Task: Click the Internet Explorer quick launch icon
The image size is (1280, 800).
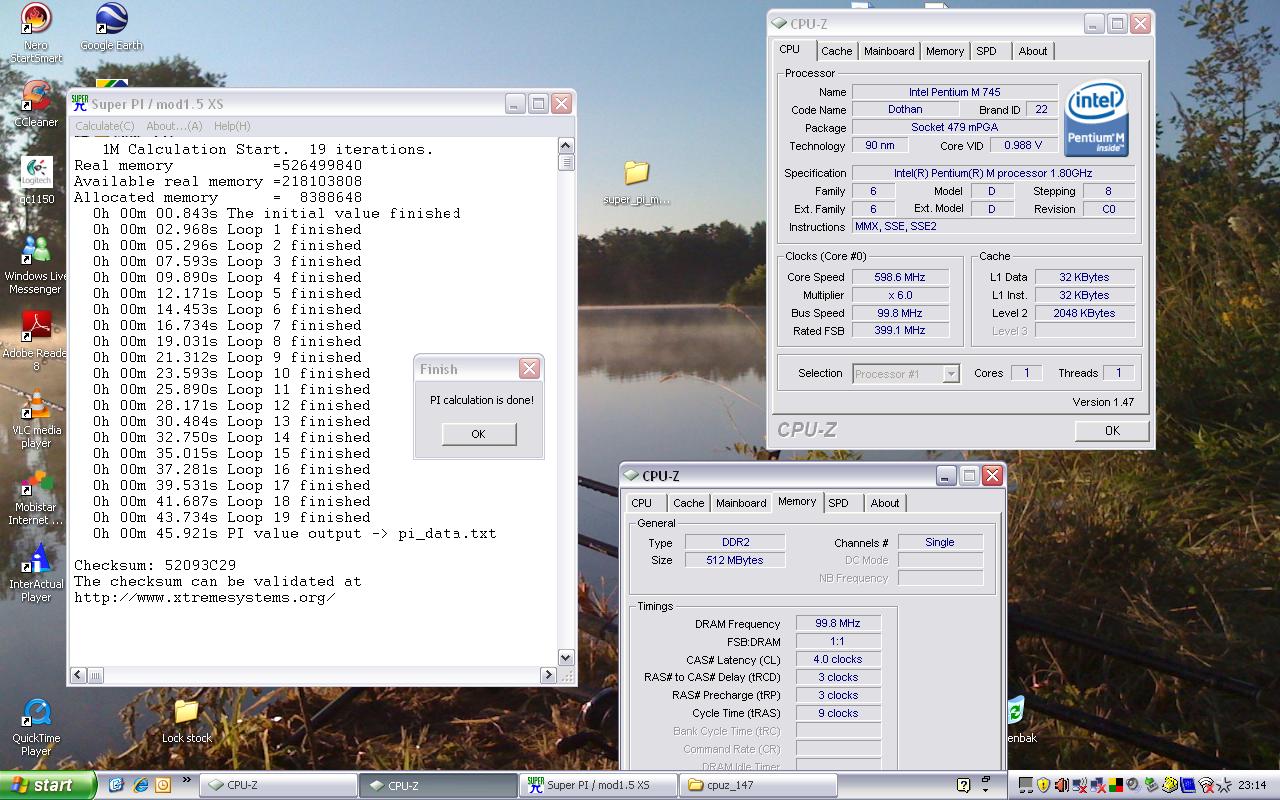Action: coord(140,785)
